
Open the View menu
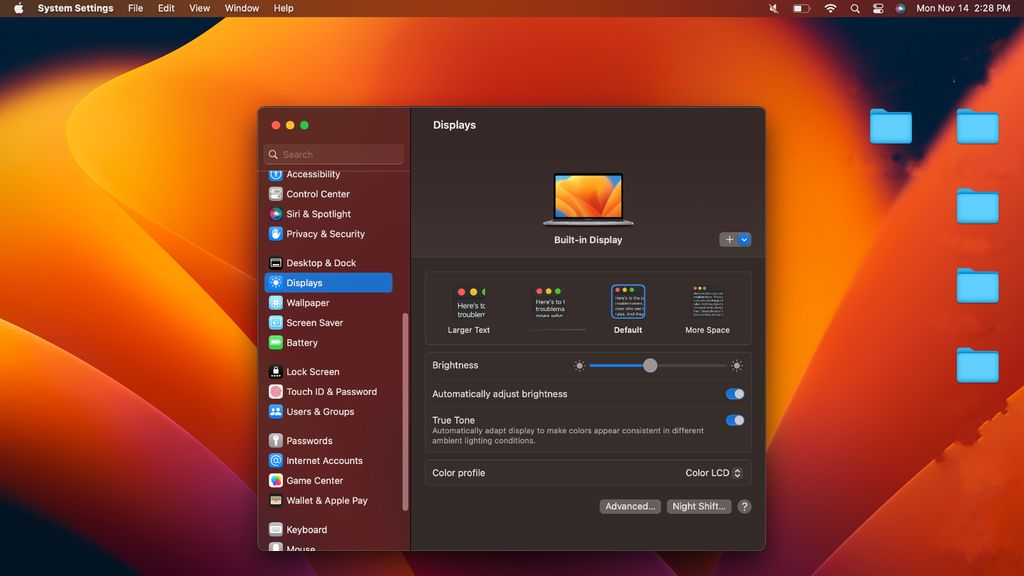point(199,8)
